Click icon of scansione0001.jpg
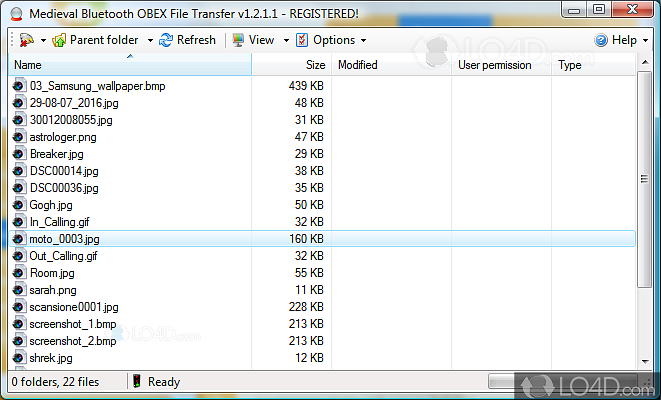This screenshot has width=661, height=400. (19, 307)
